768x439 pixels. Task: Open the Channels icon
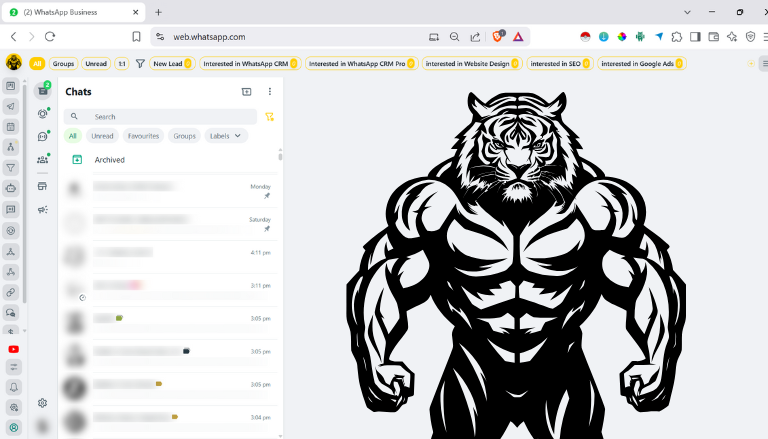[x=43, y=137]
